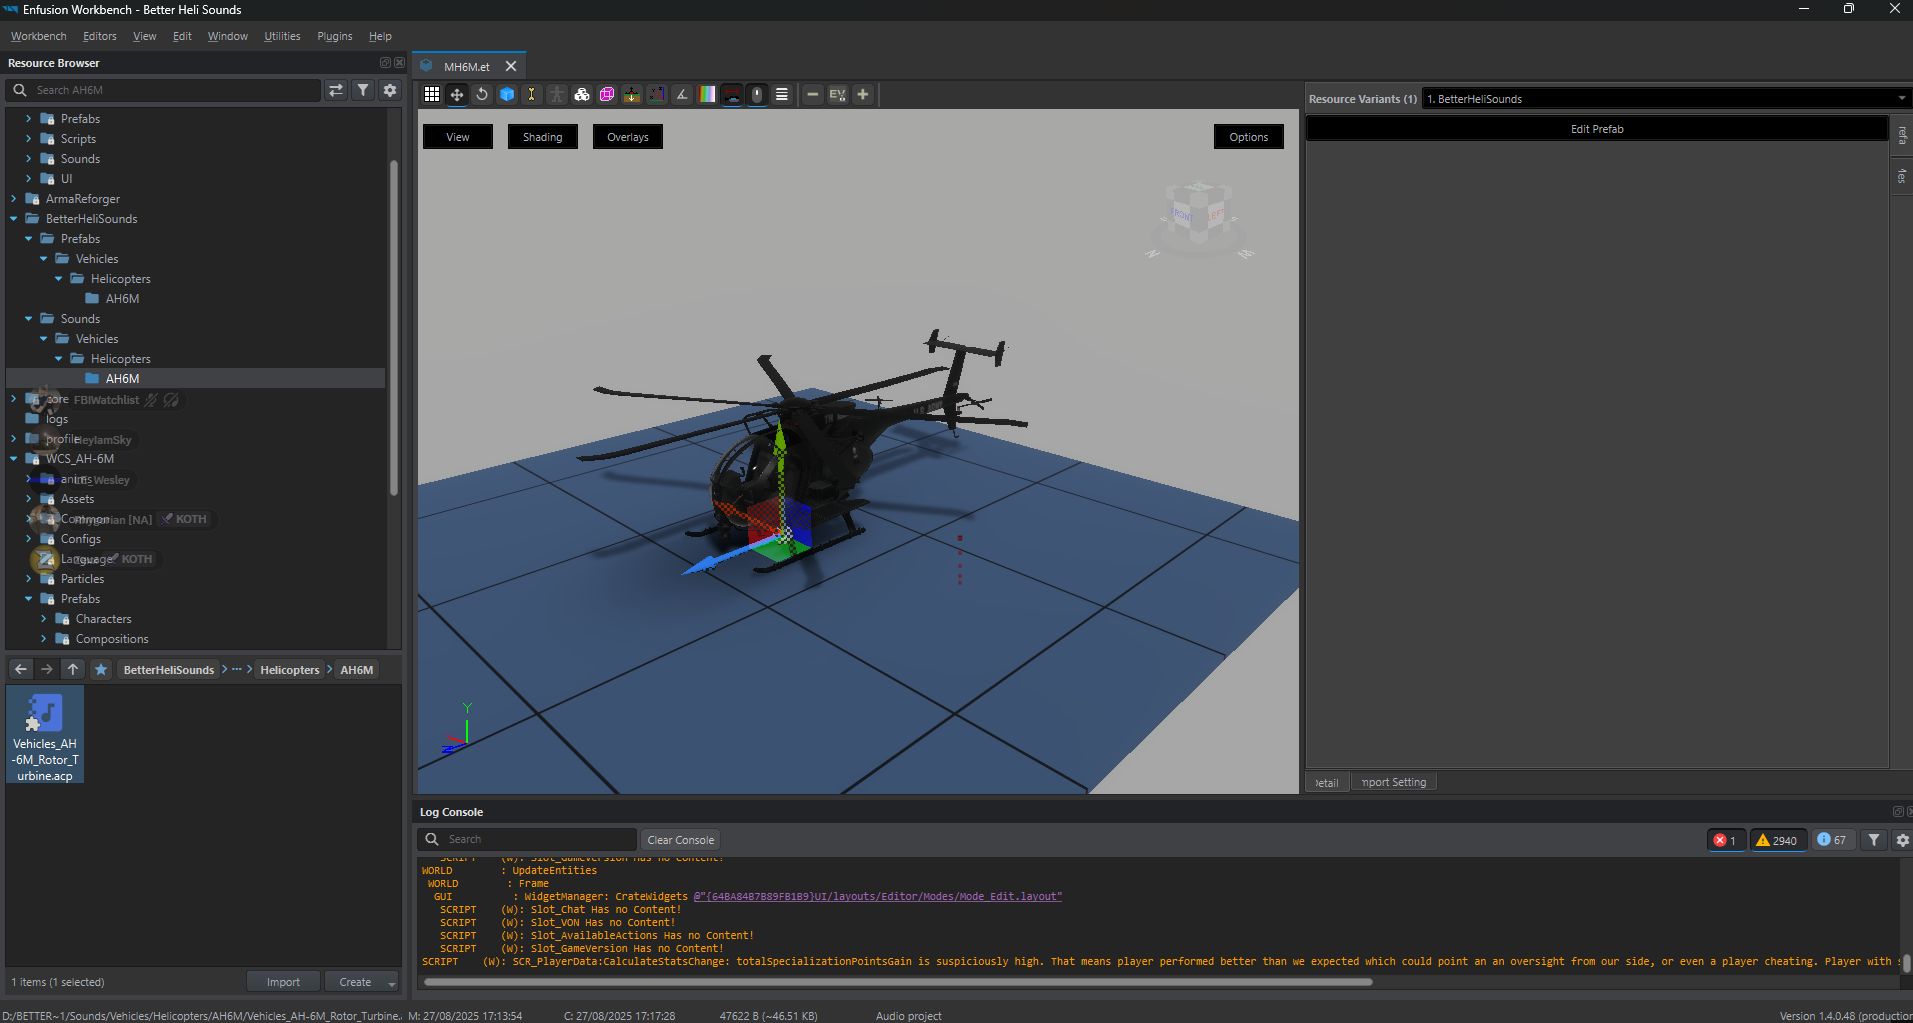Open the Resource Variants dropdown
Viewport: 1913px width, 1023px height.
[x=1664, y=98]
